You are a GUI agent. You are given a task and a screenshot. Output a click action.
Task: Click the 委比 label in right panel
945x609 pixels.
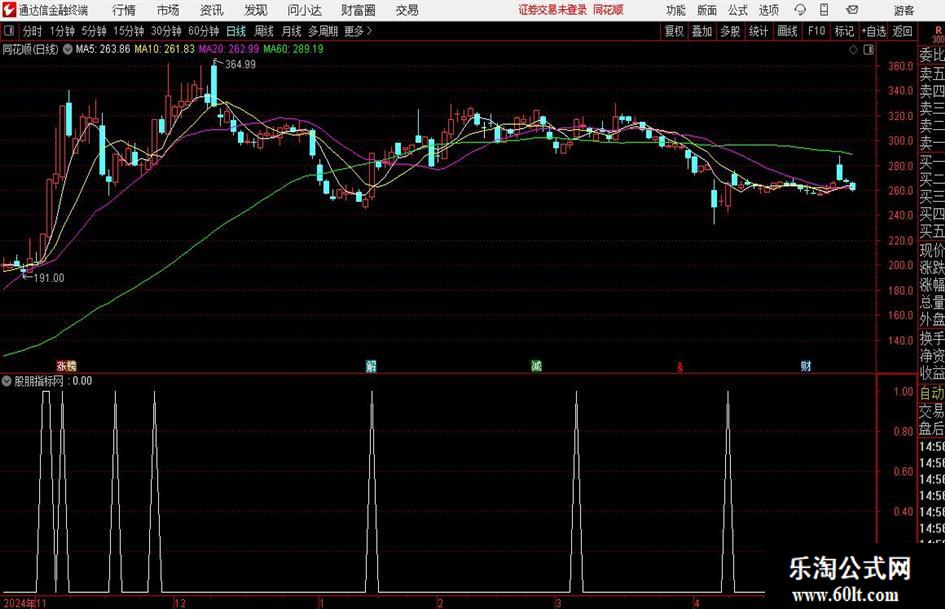pos(932,55)
